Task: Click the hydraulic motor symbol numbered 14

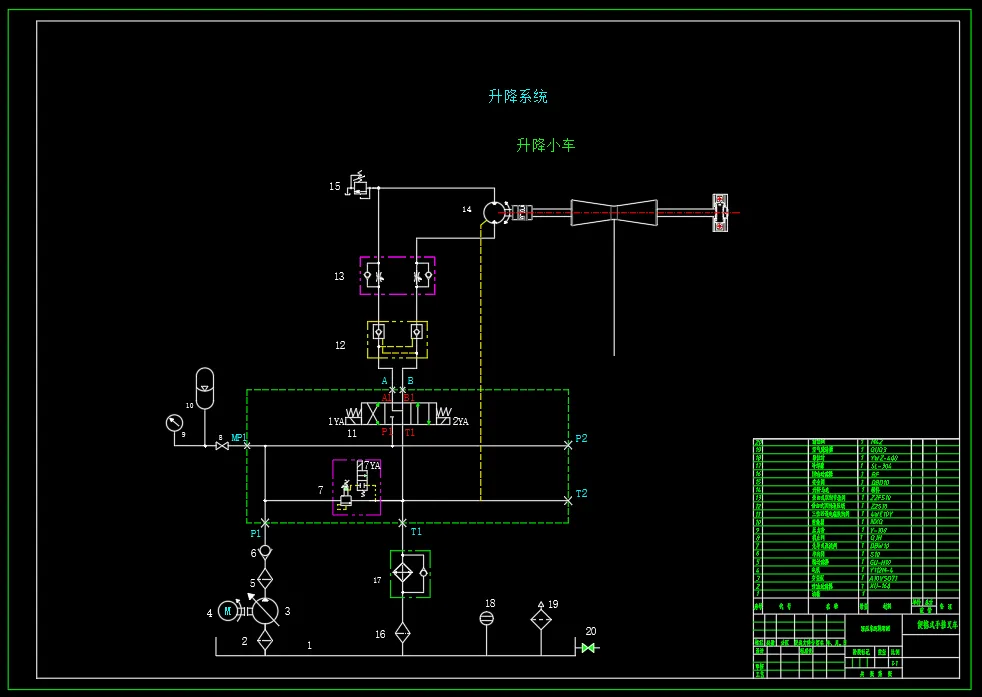Action: tap(494, 212)
